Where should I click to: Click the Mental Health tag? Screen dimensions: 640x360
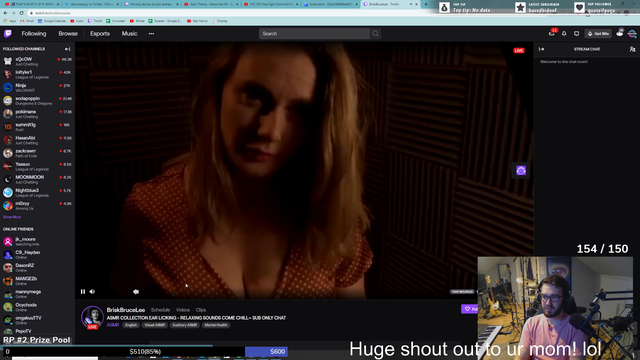[x=216, y=325]
